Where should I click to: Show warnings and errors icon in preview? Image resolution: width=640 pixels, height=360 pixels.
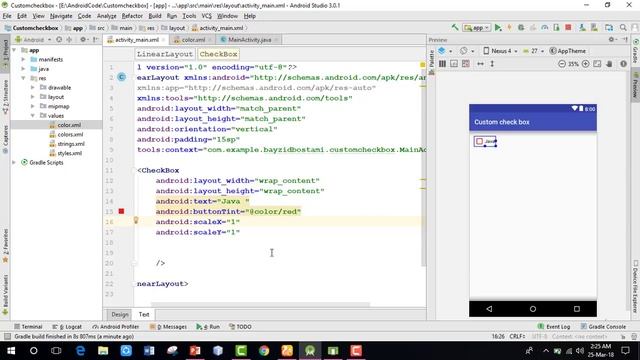(x=623, y=64)
